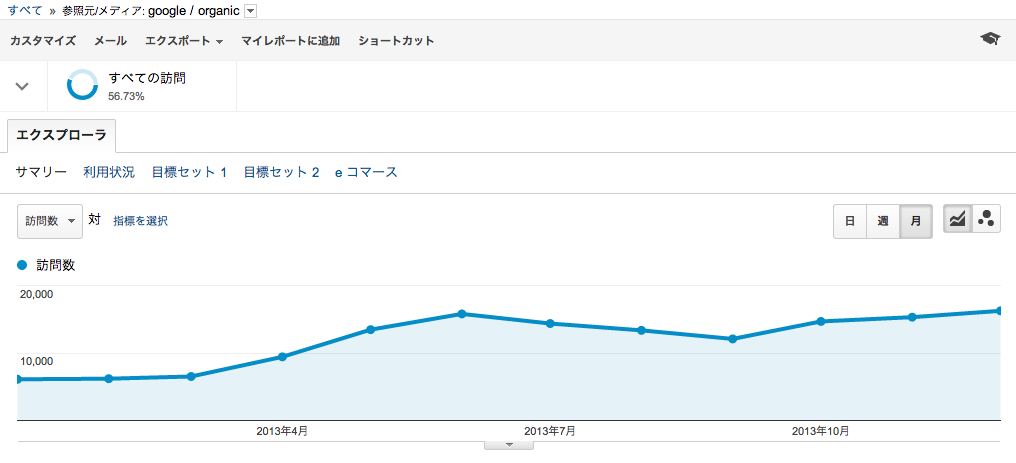Click the ショートカット button
The height and width of the screenshot is (463, 1016).
(x=396, y=40)
